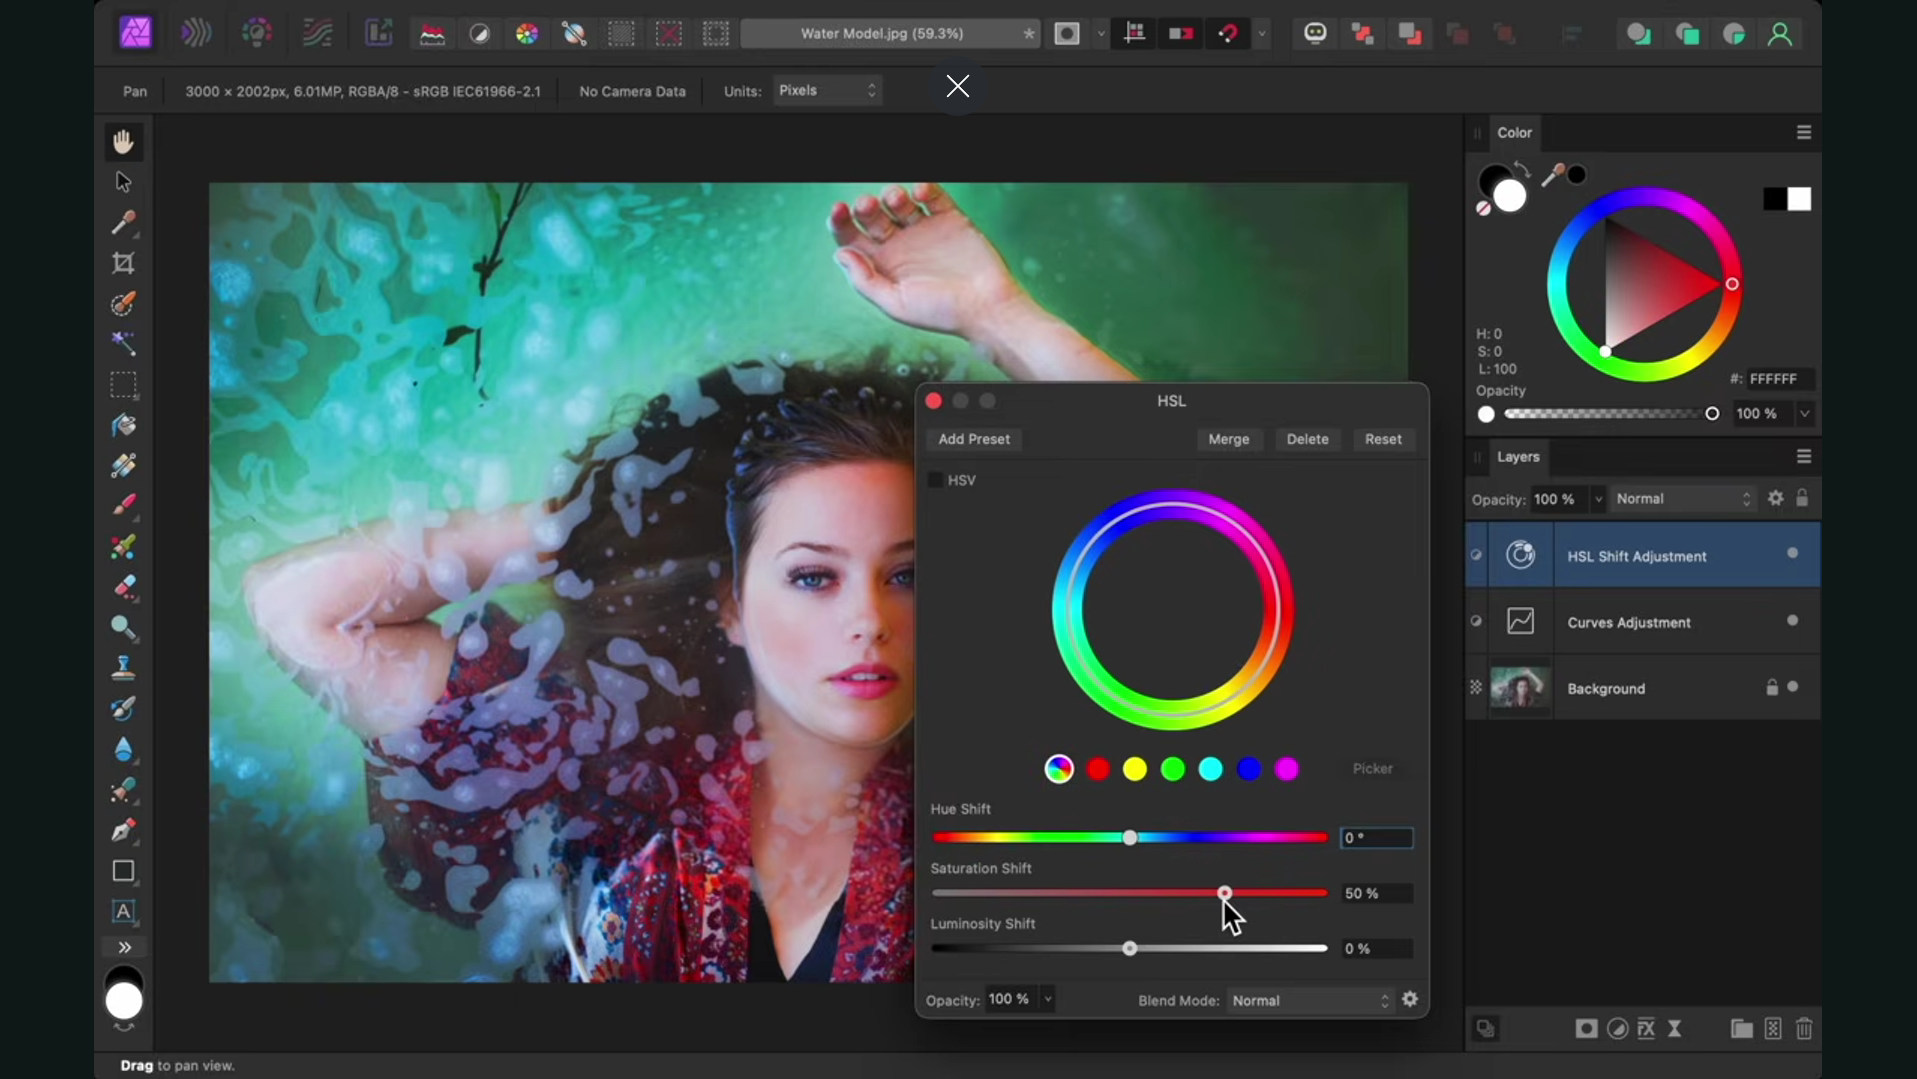This screenshot has height=1079, width=1917.
Task: Open the Units Pixels dropdown
Action: [x=827, y=90]
